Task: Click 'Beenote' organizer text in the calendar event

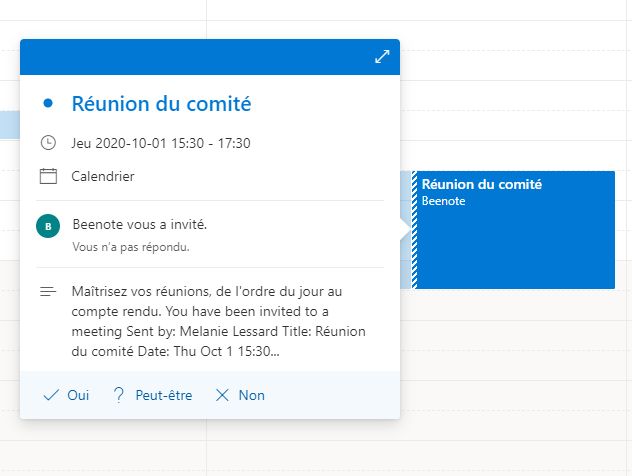Action: point(443,201)
